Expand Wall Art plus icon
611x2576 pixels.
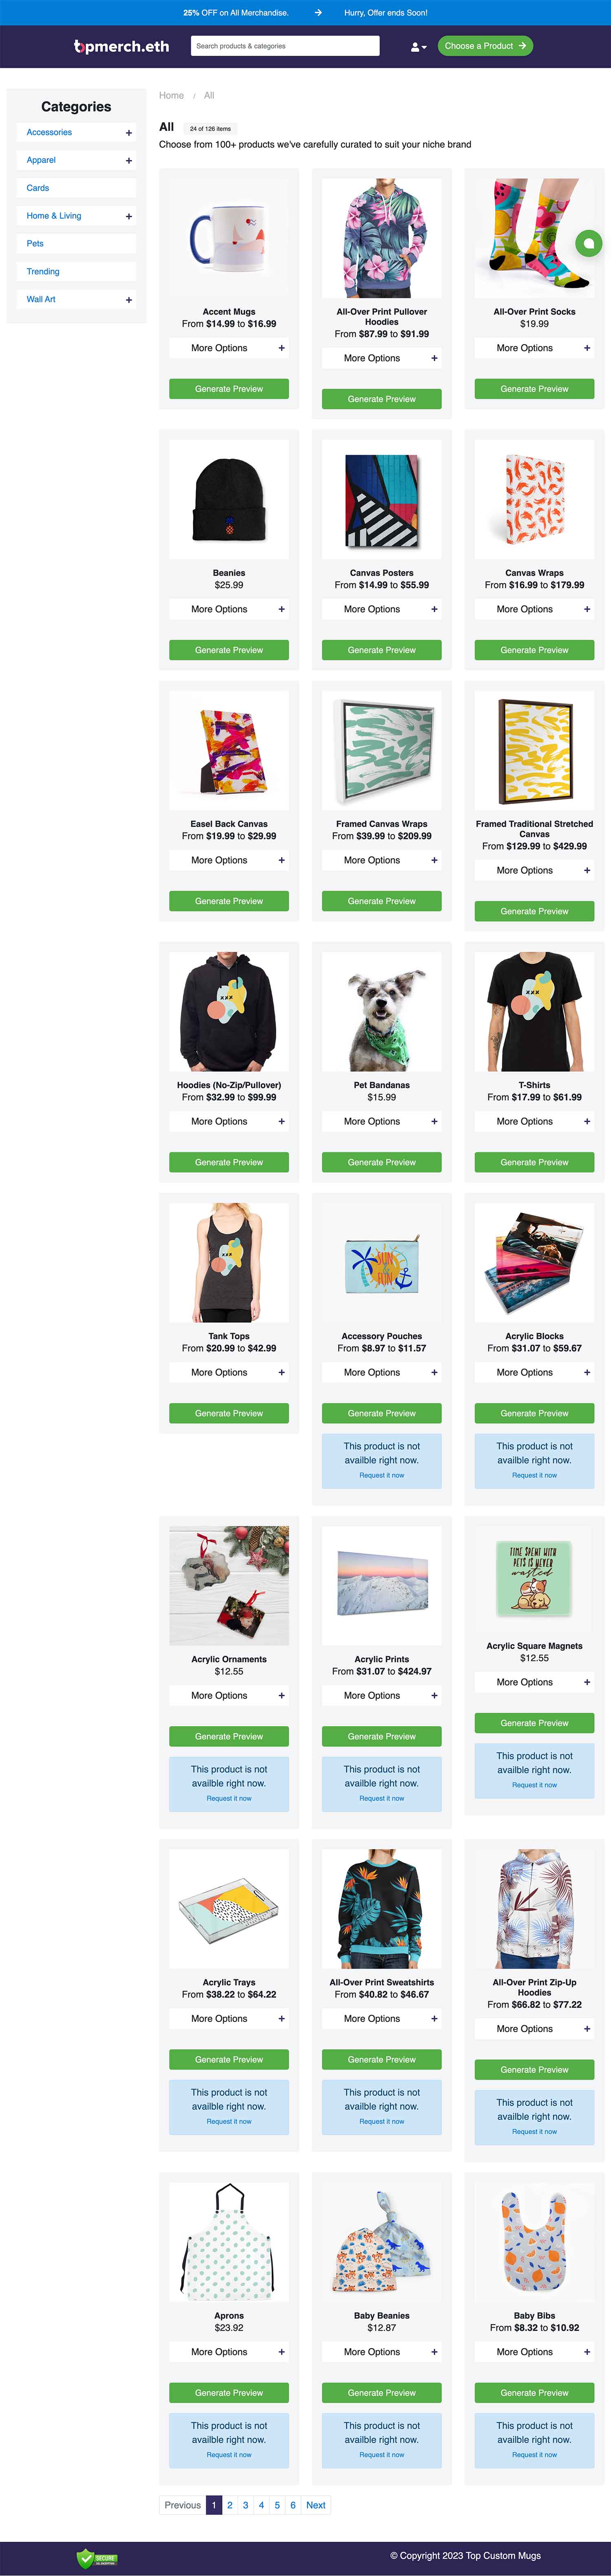click(128, 300)
